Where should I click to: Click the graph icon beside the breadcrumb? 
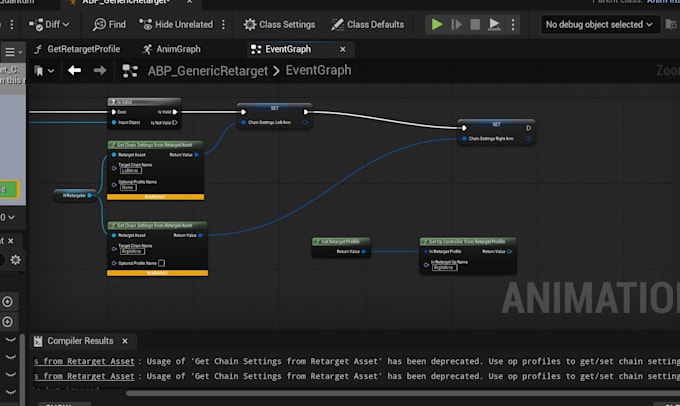coord(130,71)
